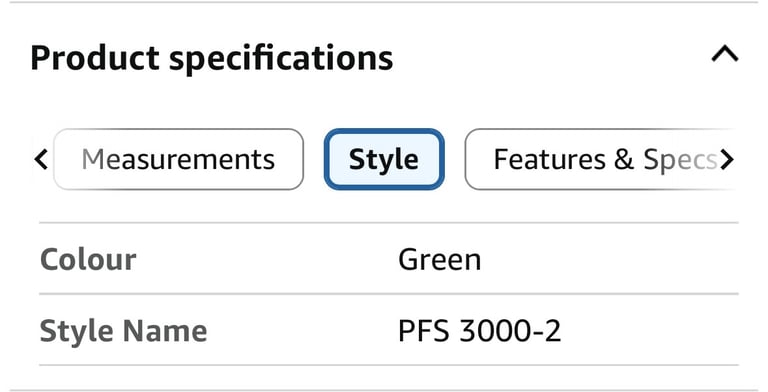Open the Features & Specs tab
768x392 pixels.
tap(600, 159)
